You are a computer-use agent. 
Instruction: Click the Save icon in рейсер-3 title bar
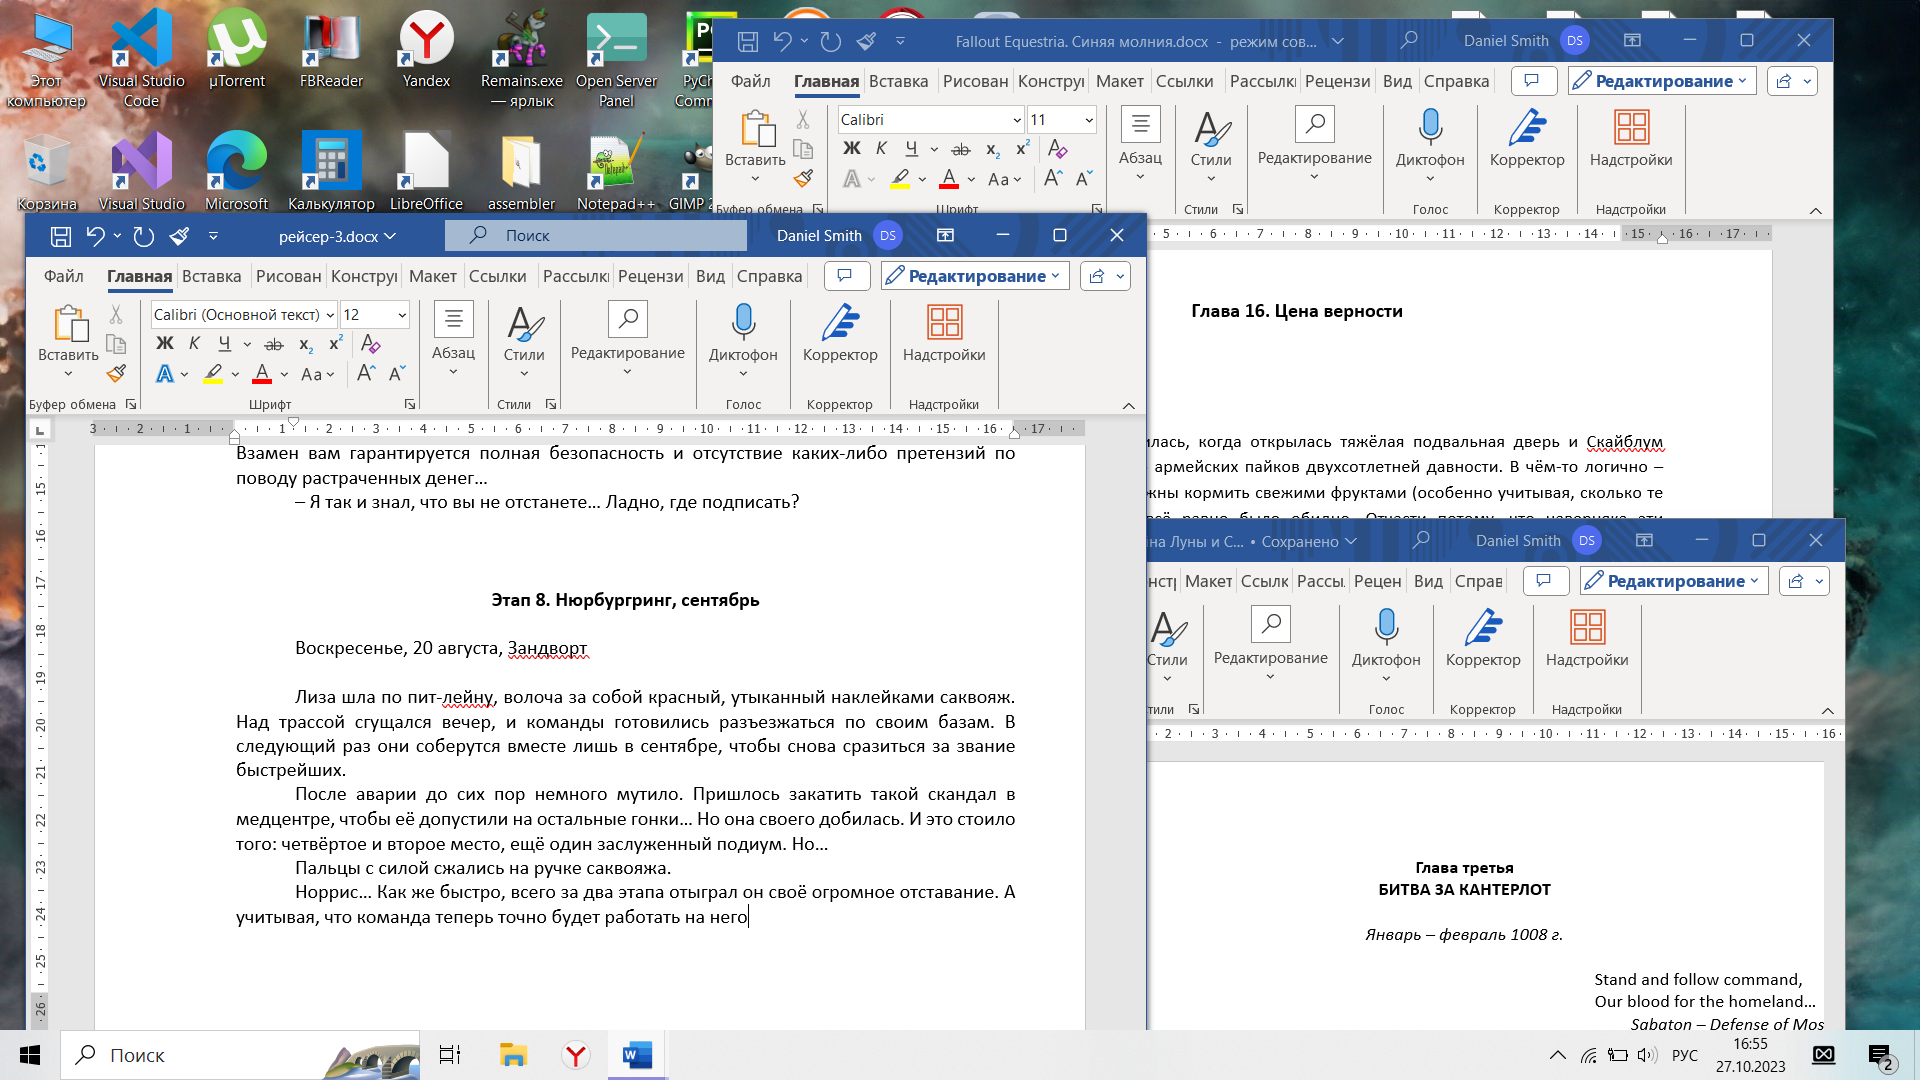coord(61,236)
